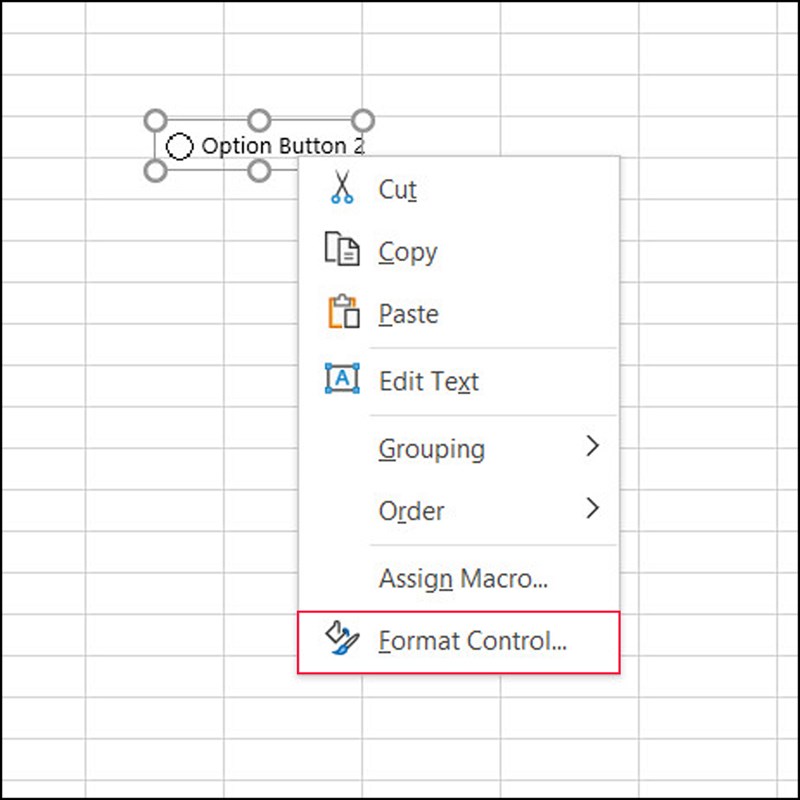Open the Edit Text option
The width and height of the screenshot is (800, 800).
428,380
